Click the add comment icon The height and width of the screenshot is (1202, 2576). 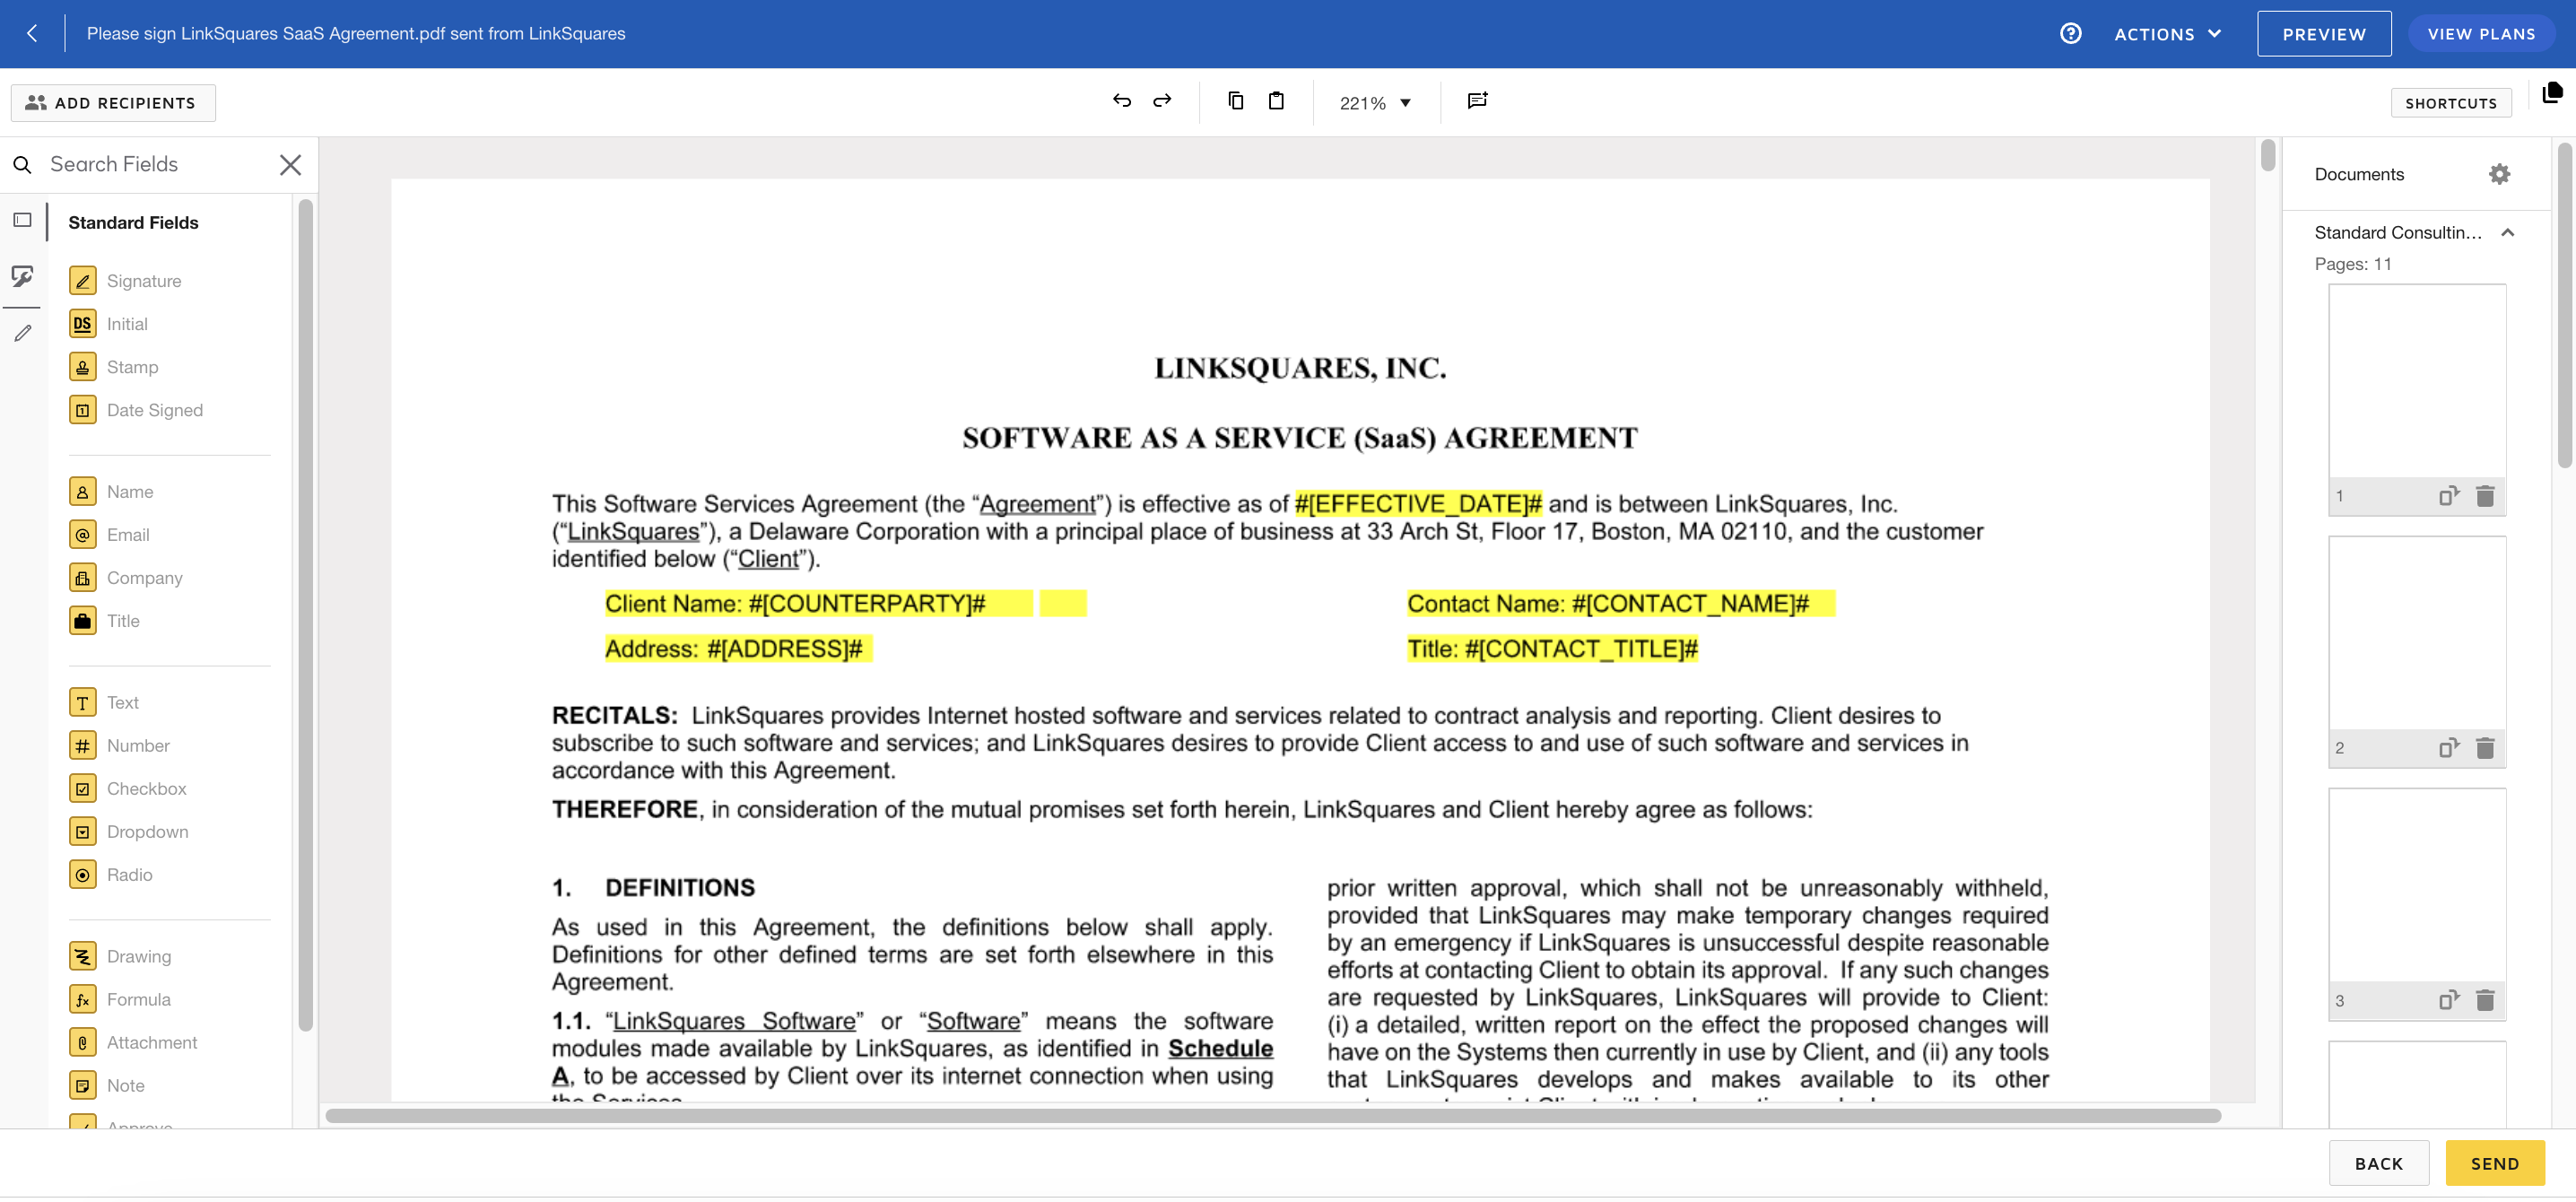point(1477,101)
